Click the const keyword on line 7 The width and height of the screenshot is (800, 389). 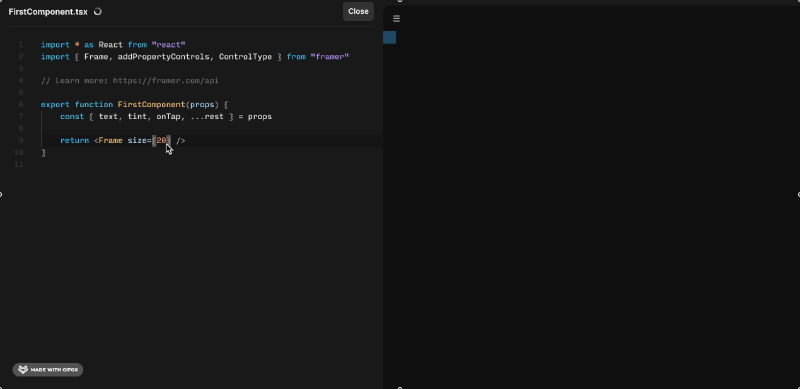pyautogui.click(x=72, y=116)
